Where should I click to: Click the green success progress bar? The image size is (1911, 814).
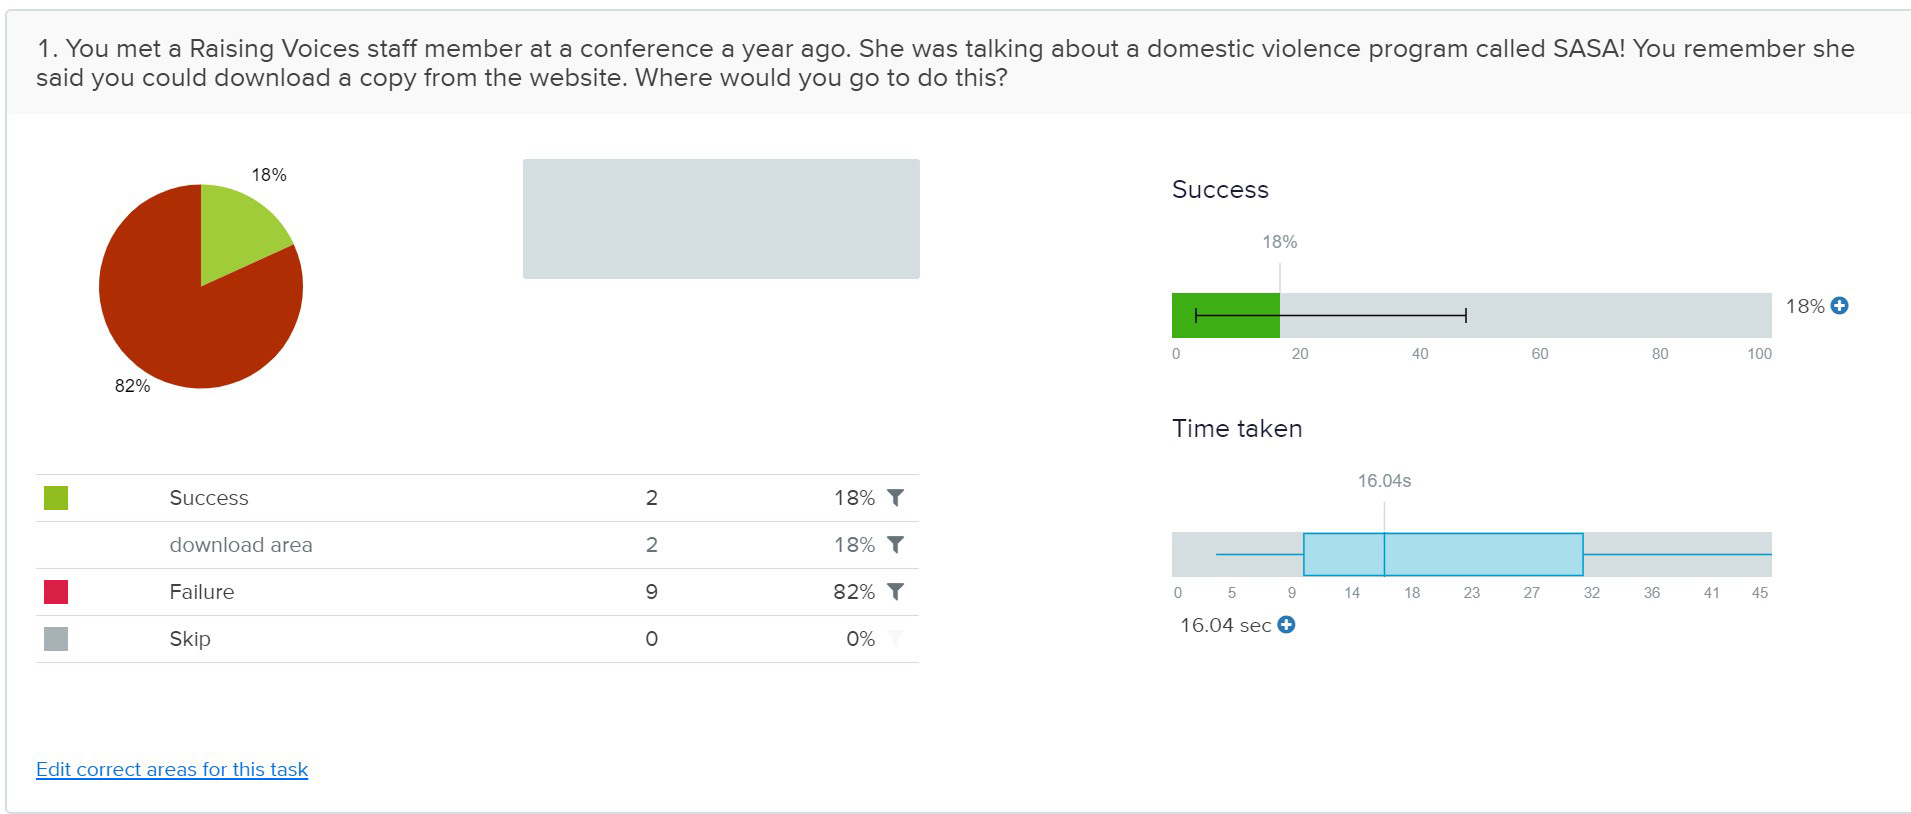1225,315
